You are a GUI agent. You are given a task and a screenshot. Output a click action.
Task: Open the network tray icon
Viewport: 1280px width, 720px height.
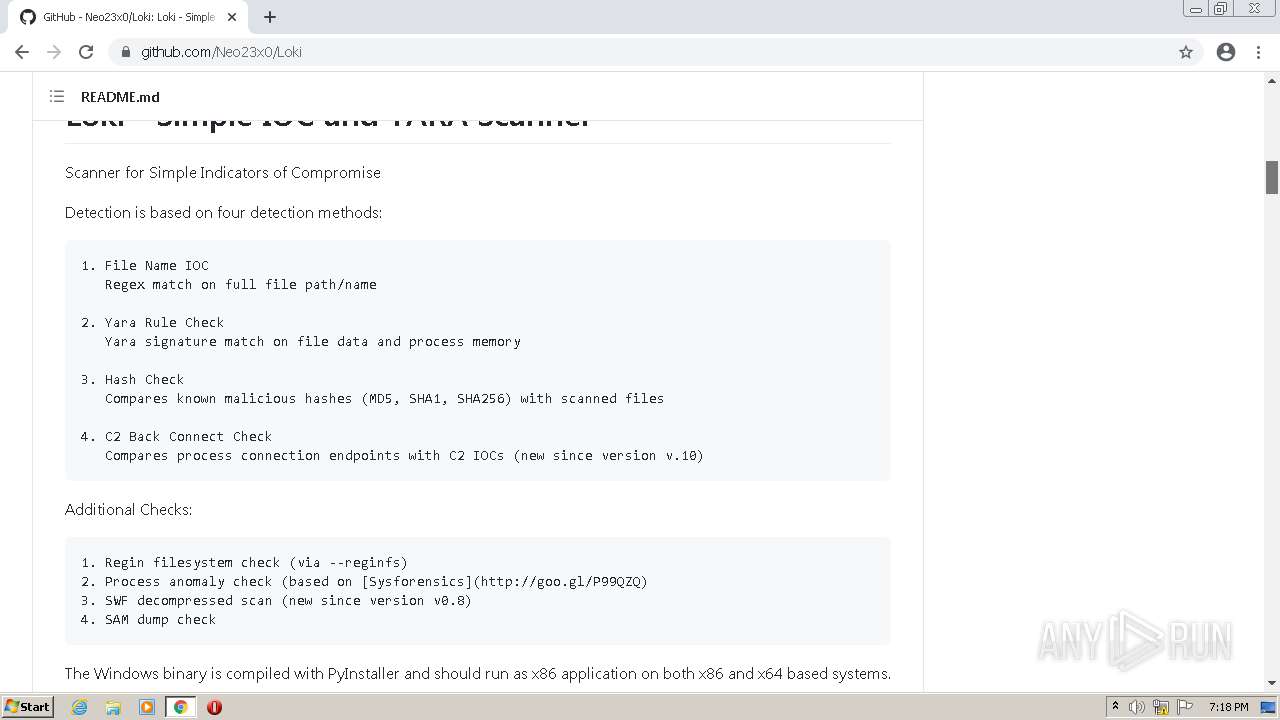[1161, 707]
